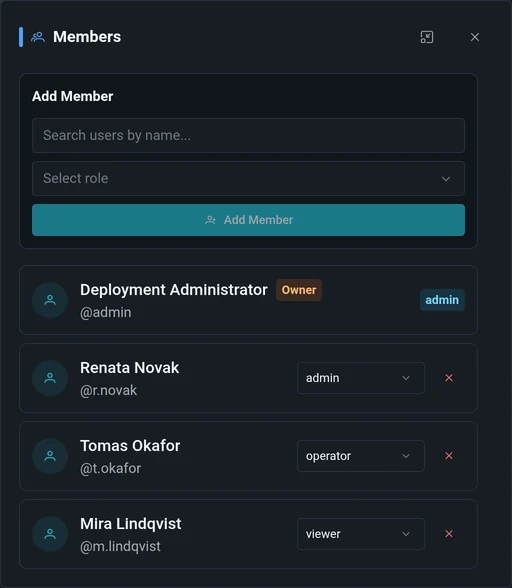Click the admin role tag for owner
512x588 pixels.
[x=442, y=300]
